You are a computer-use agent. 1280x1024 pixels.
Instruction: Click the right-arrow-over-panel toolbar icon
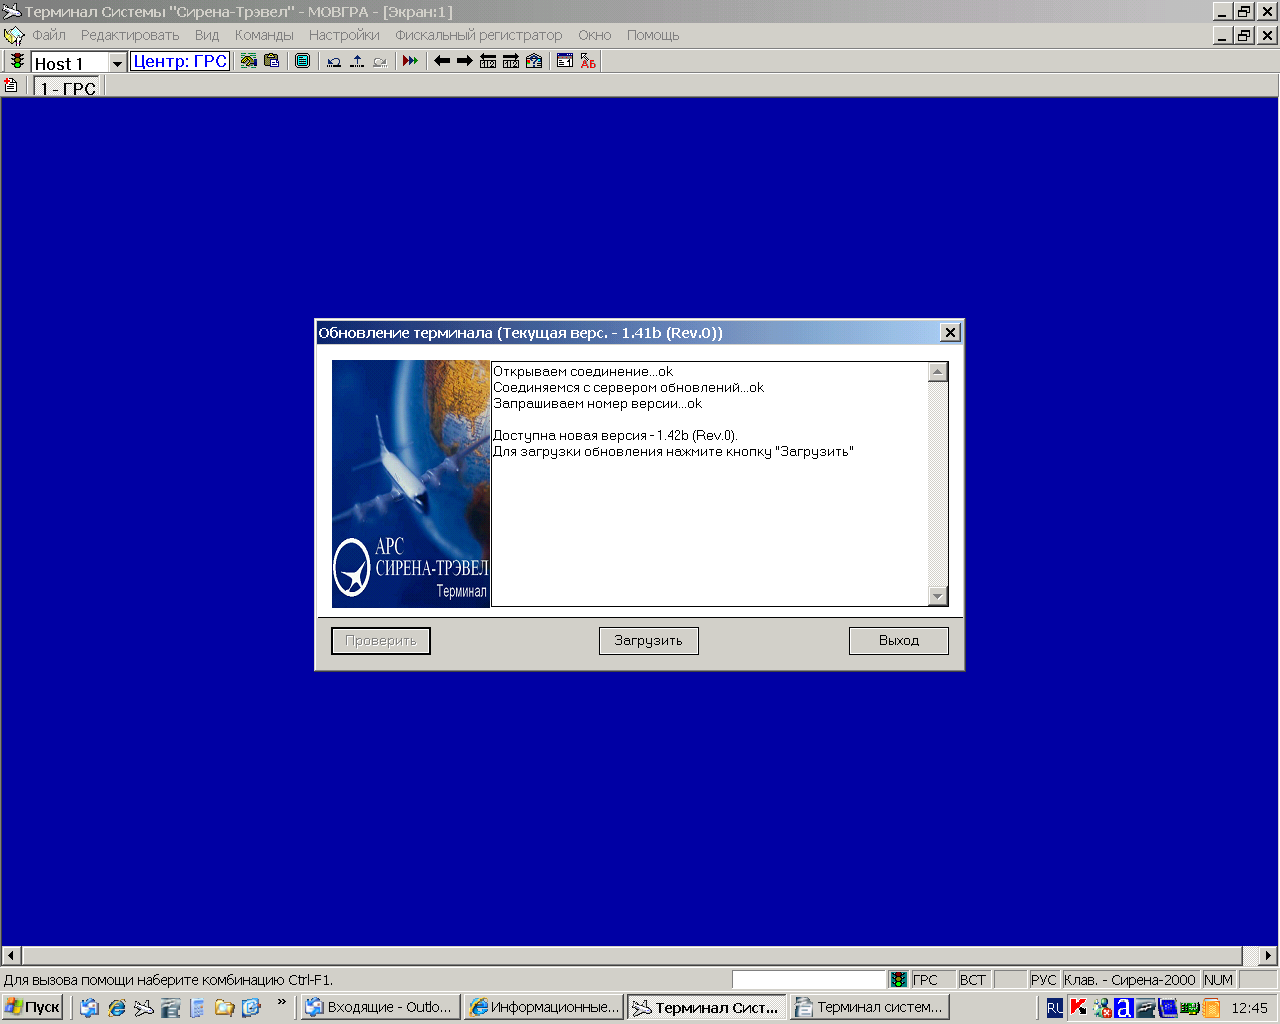(x=511, y=62)
